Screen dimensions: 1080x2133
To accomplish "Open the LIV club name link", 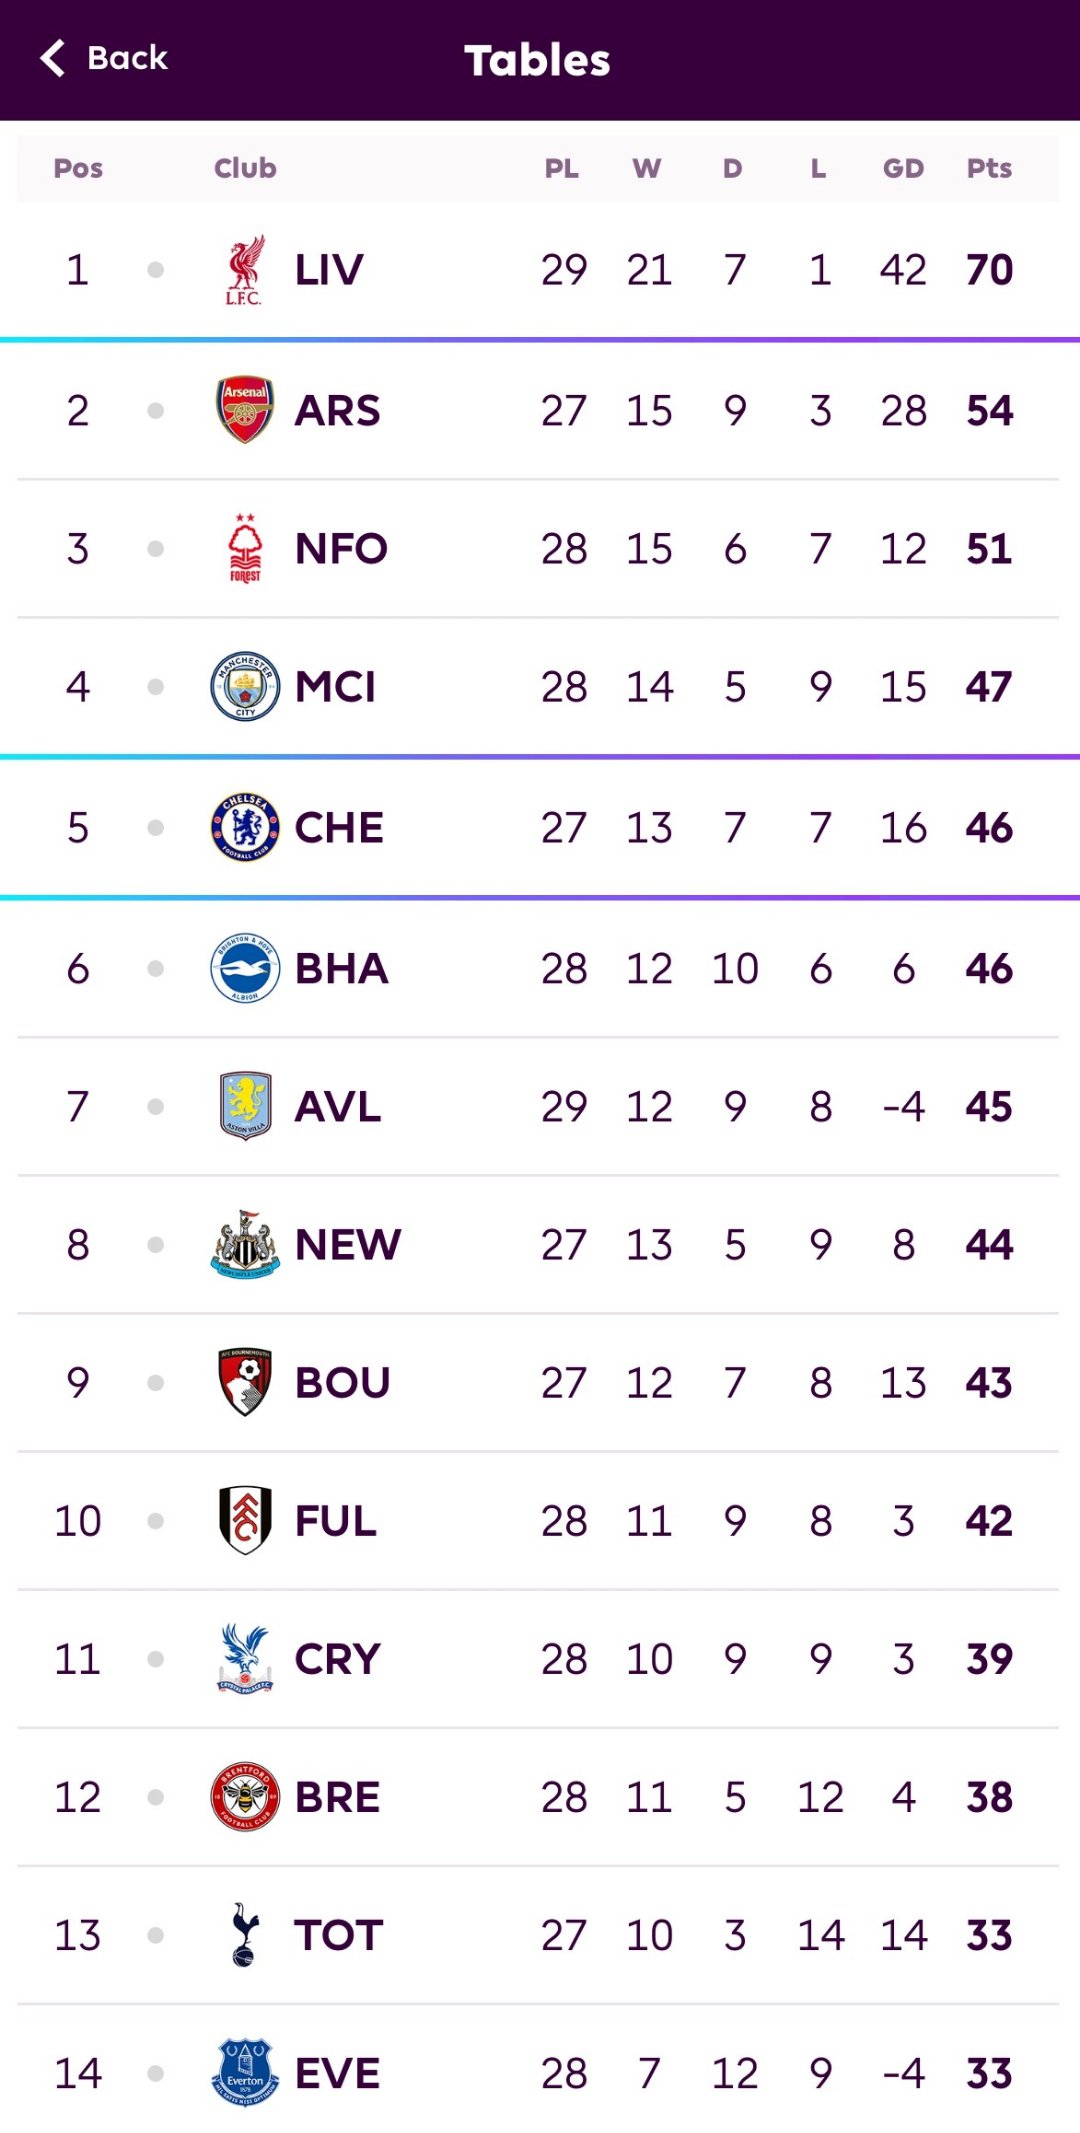I will click(x=329, y=270).
